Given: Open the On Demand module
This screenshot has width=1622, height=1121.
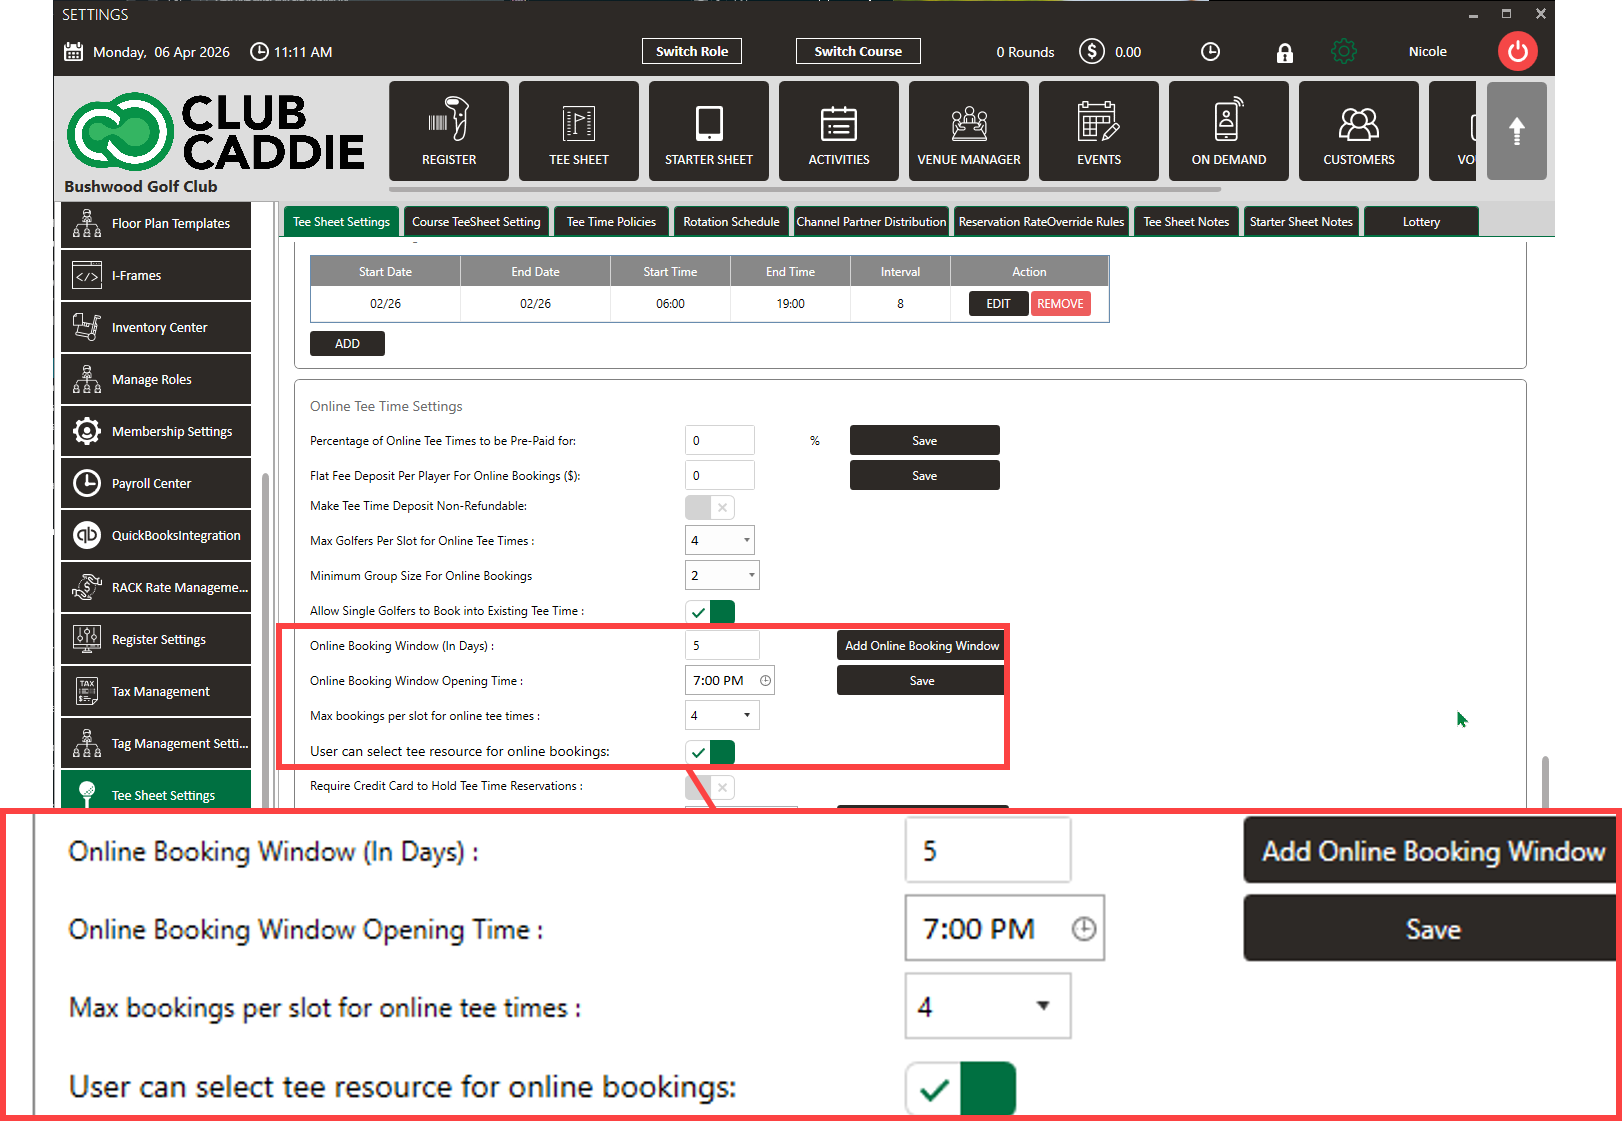Looking at the screenshot, I should tap(1229, 131).
